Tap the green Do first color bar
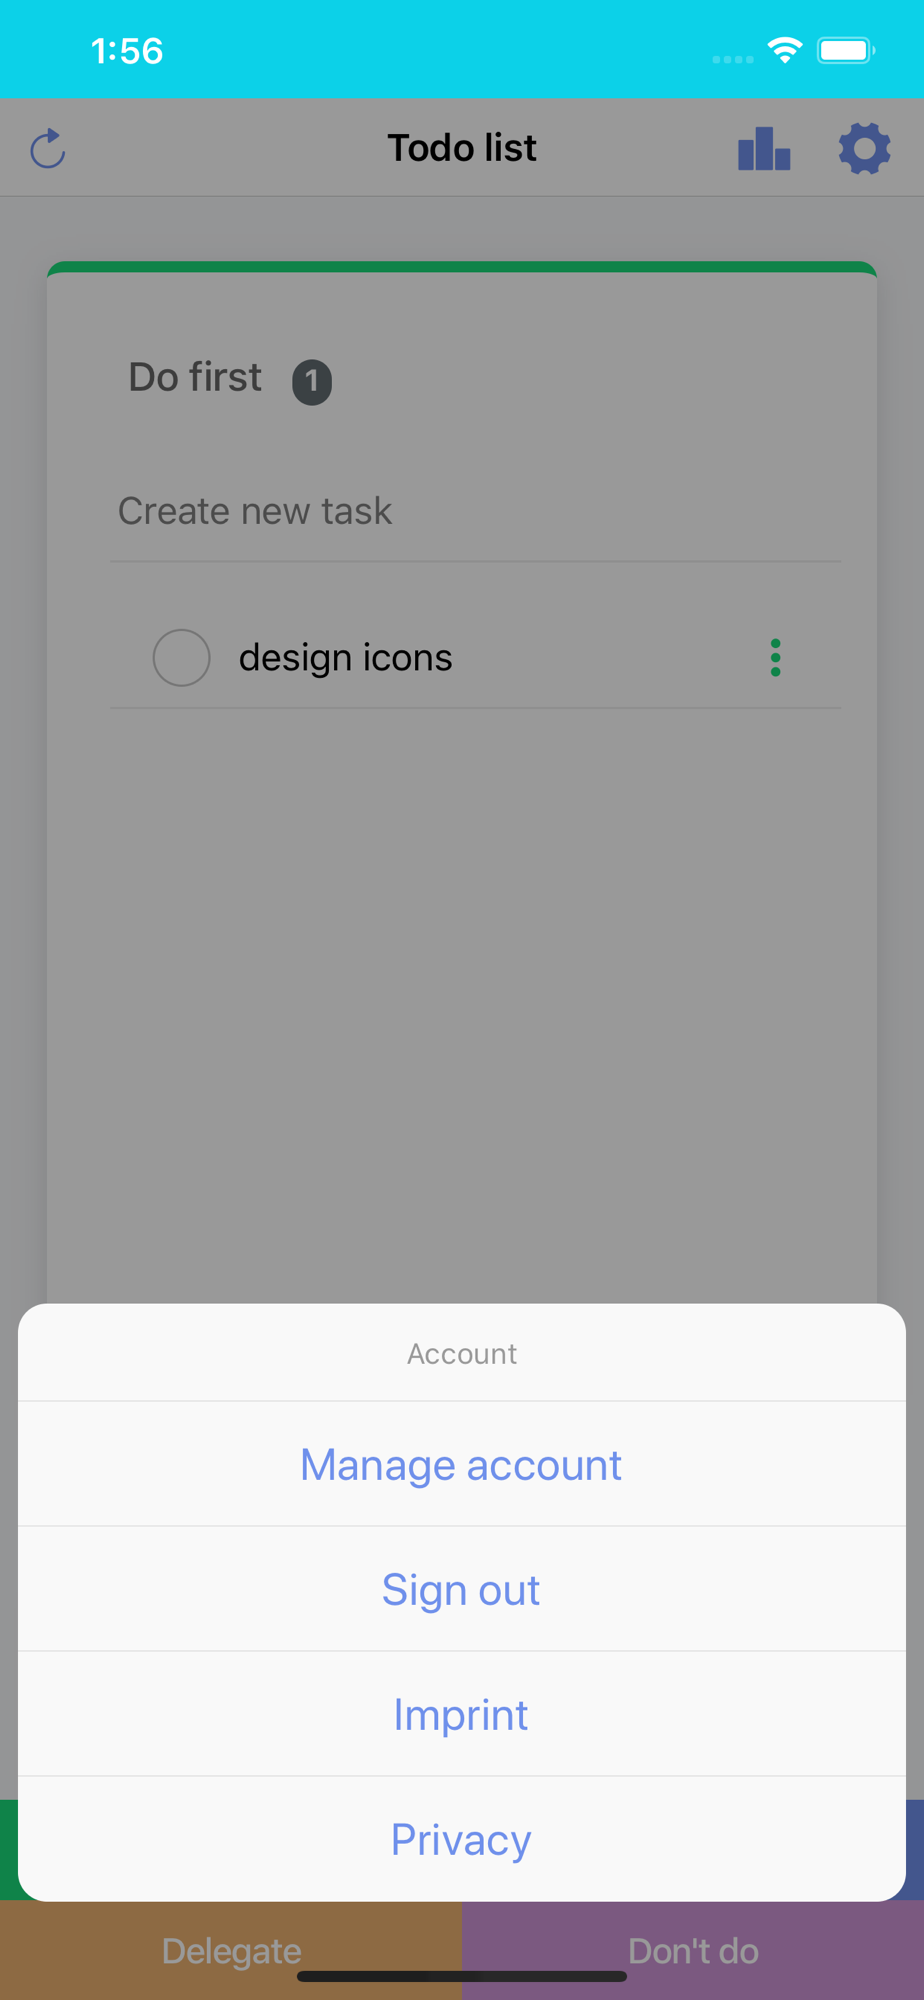Viewport: 924px width, 2000px height. click(462, 267)
